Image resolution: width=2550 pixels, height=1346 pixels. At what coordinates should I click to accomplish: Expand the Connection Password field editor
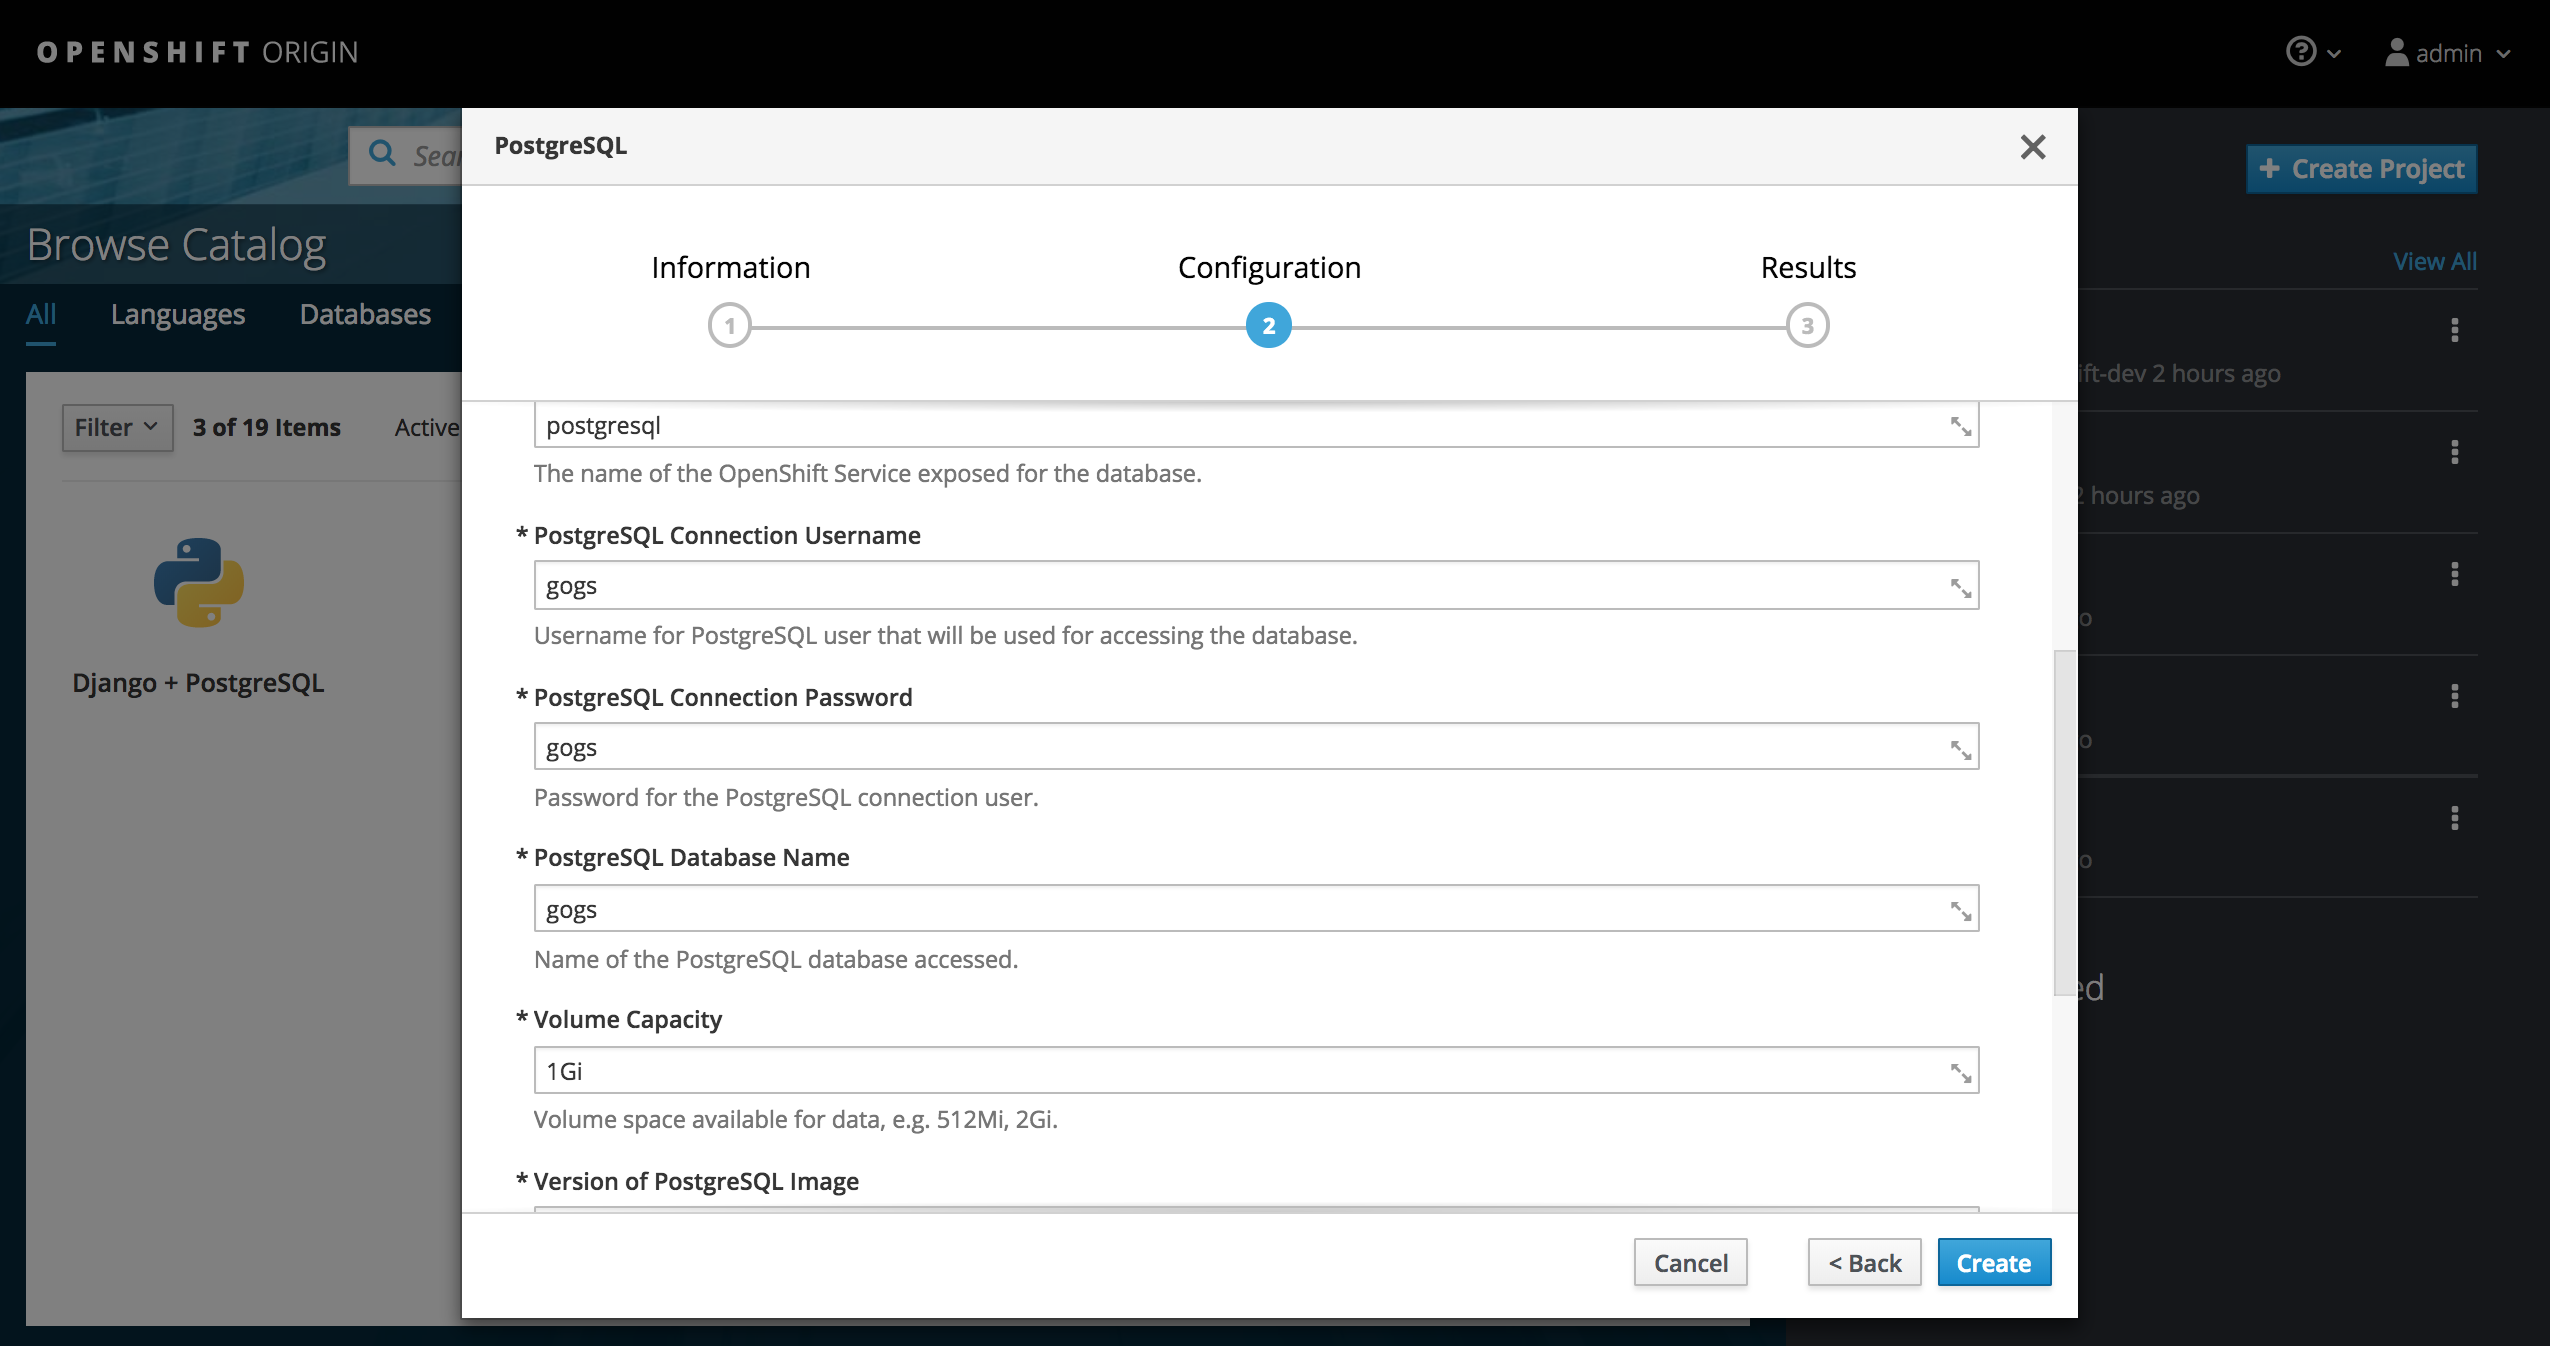coord(1960,750)
